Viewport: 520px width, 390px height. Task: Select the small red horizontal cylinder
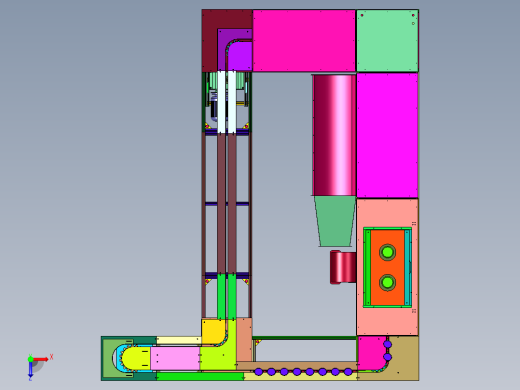(343, 268)
